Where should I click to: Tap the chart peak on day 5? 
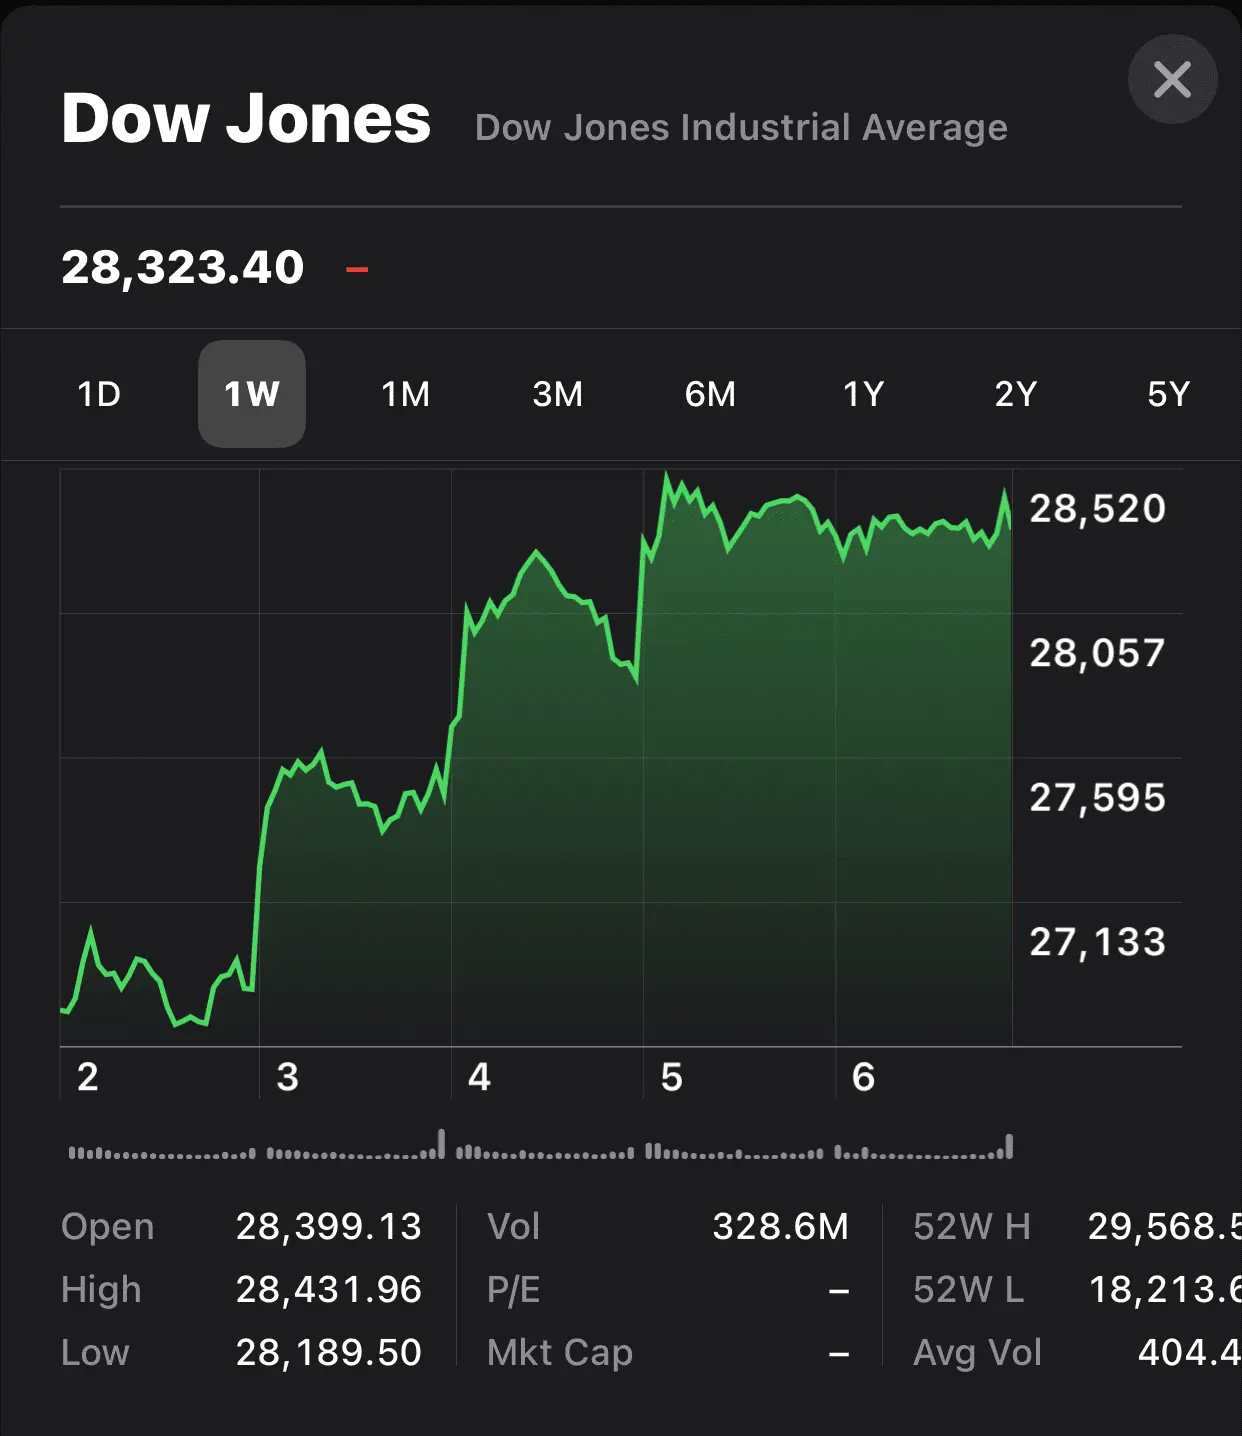tap(666, 476)
